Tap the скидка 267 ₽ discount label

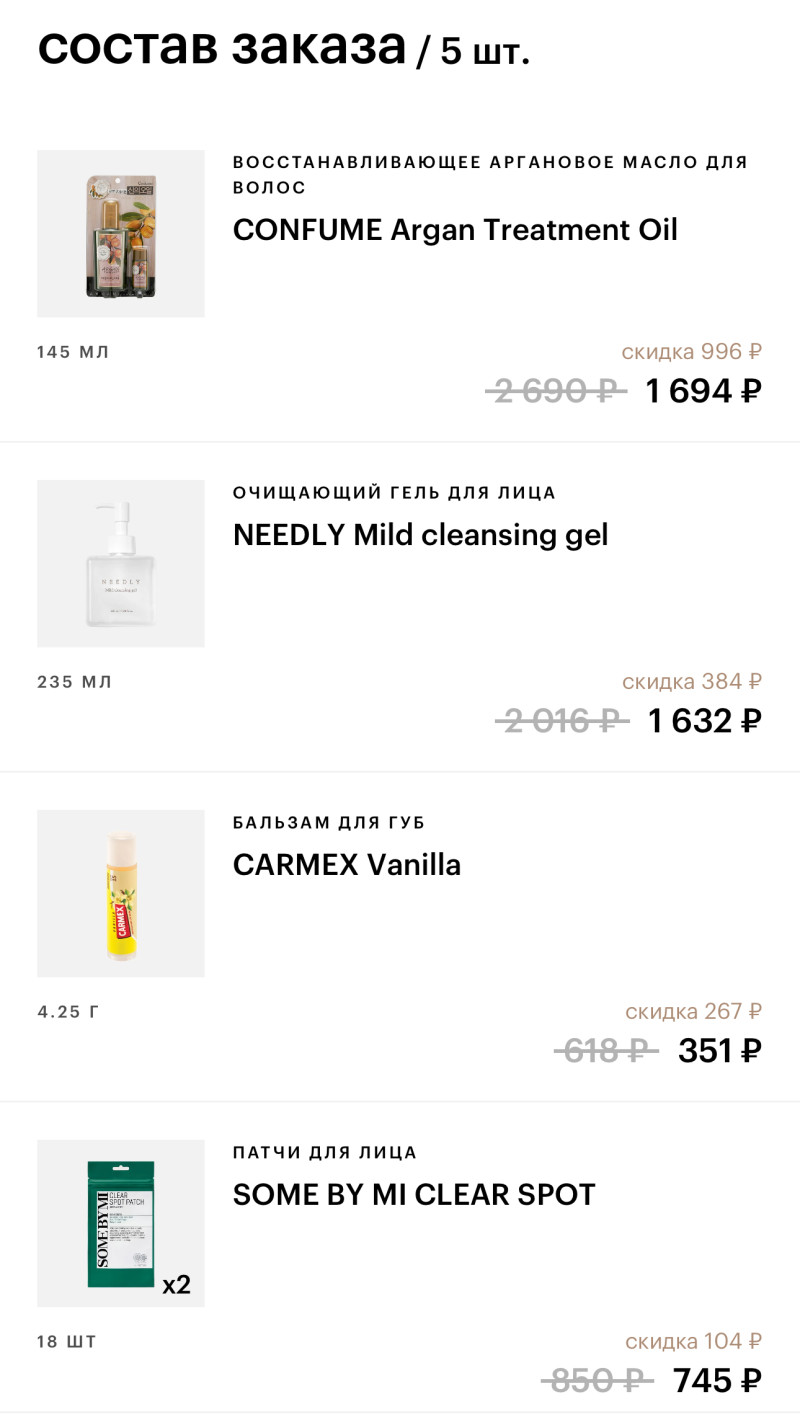coord(693,1011)
